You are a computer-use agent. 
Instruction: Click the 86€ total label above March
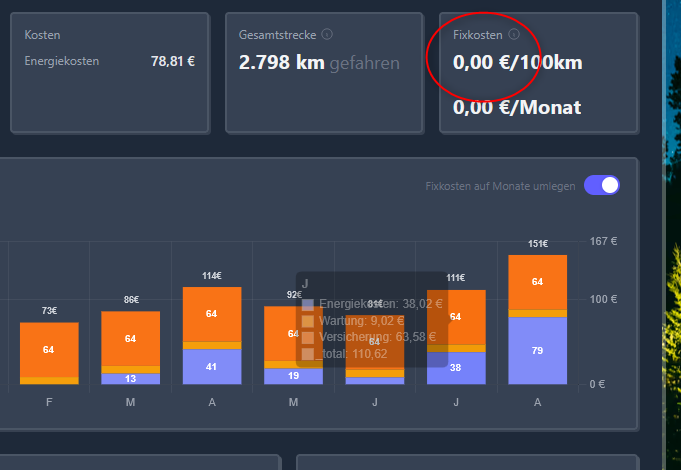tap(131, 300)
